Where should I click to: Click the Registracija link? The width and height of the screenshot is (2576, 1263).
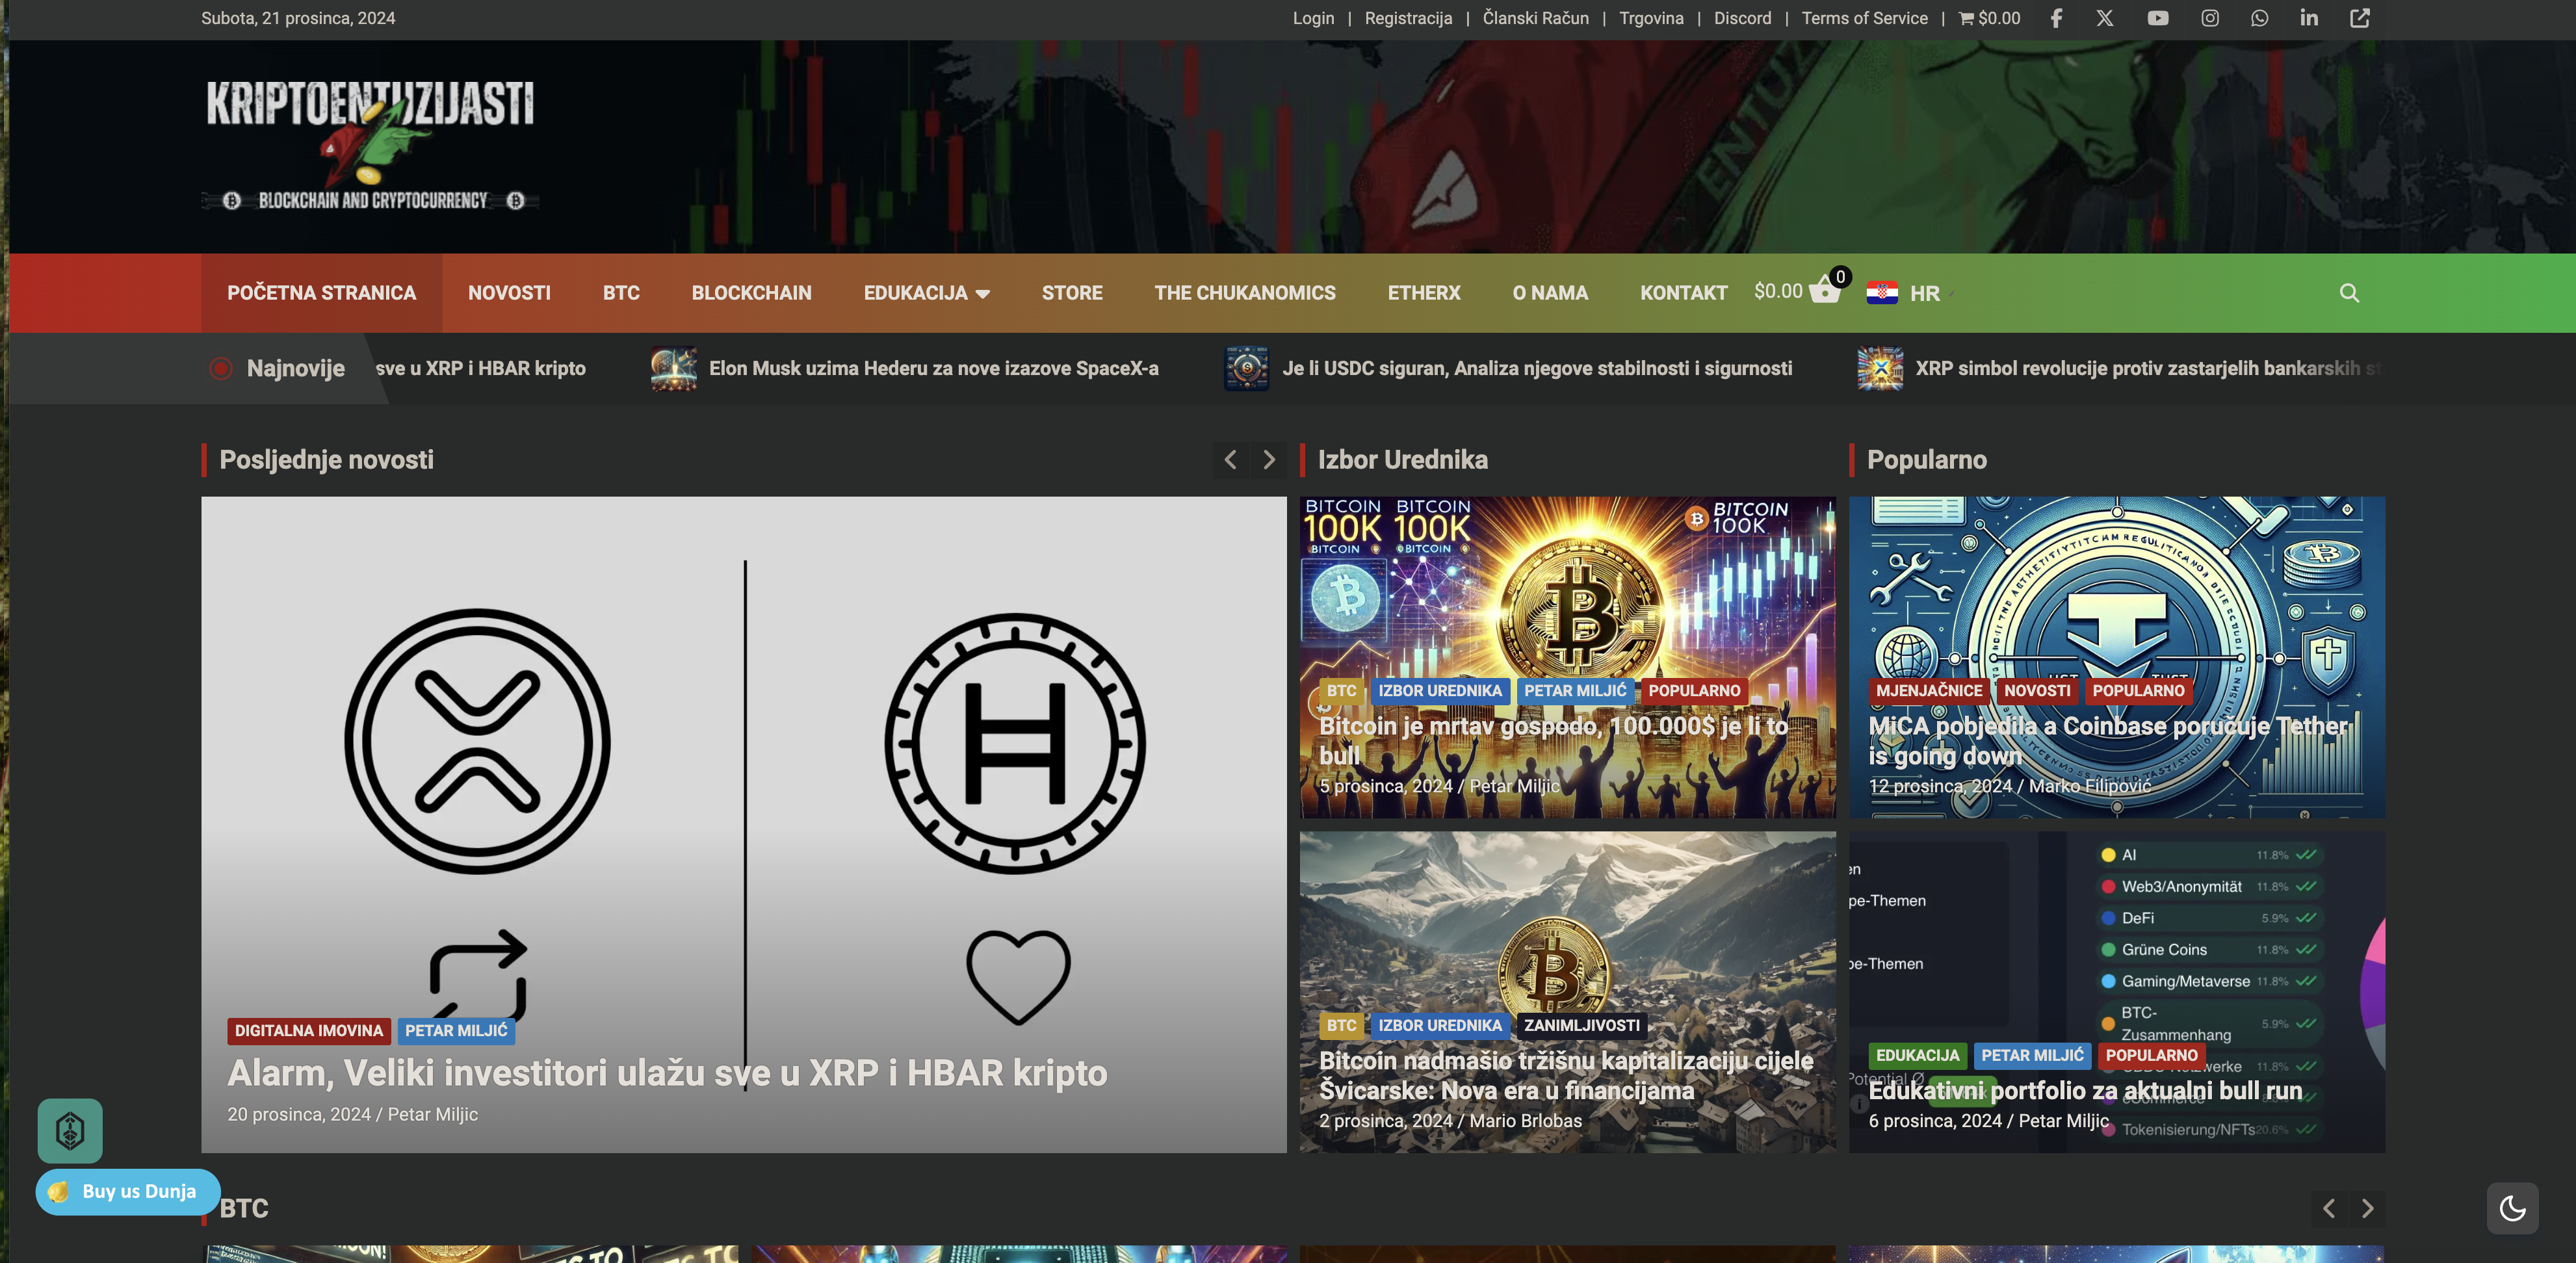point(1408,18)
